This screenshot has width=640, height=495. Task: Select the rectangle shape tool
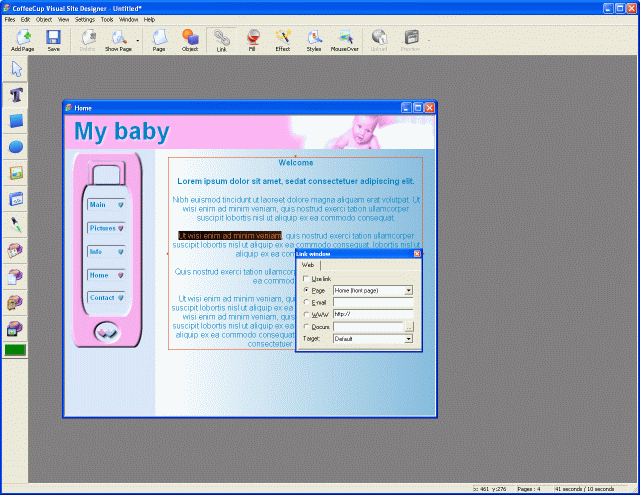coord(16,121)
